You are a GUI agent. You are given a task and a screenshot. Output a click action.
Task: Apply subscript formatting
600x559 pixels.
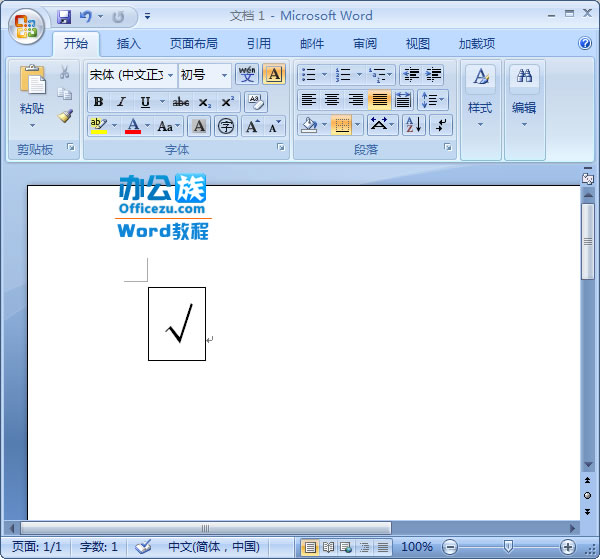205,102
